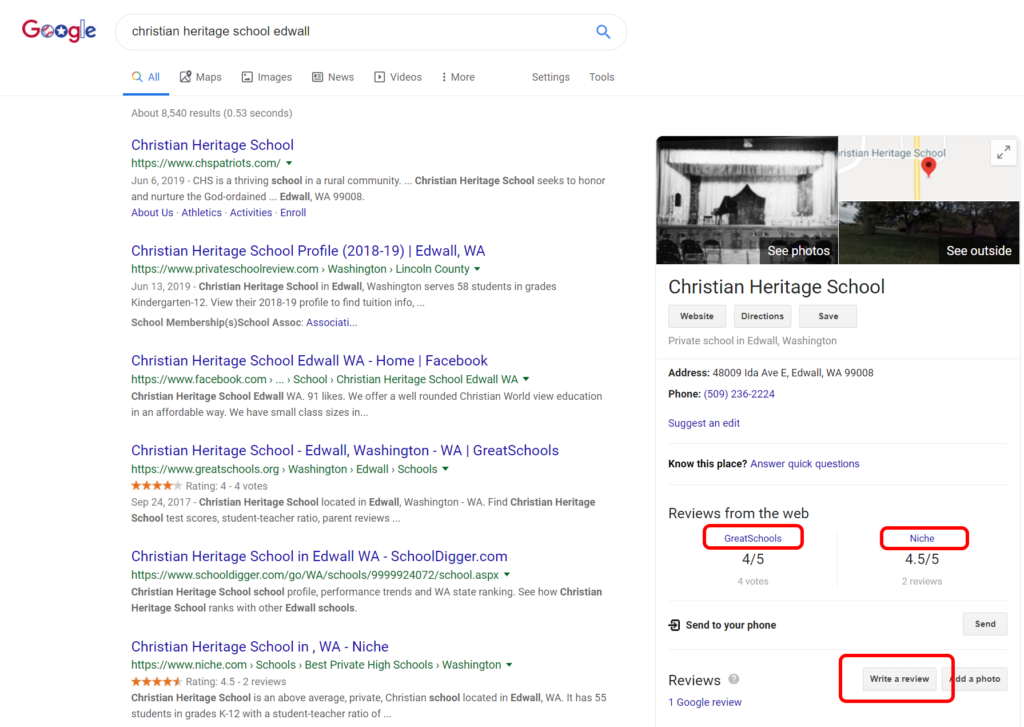Call the phone number (509) 236-2224
Image resolution: width=1024 pixels, height=727 pixels.
(739, 394)
